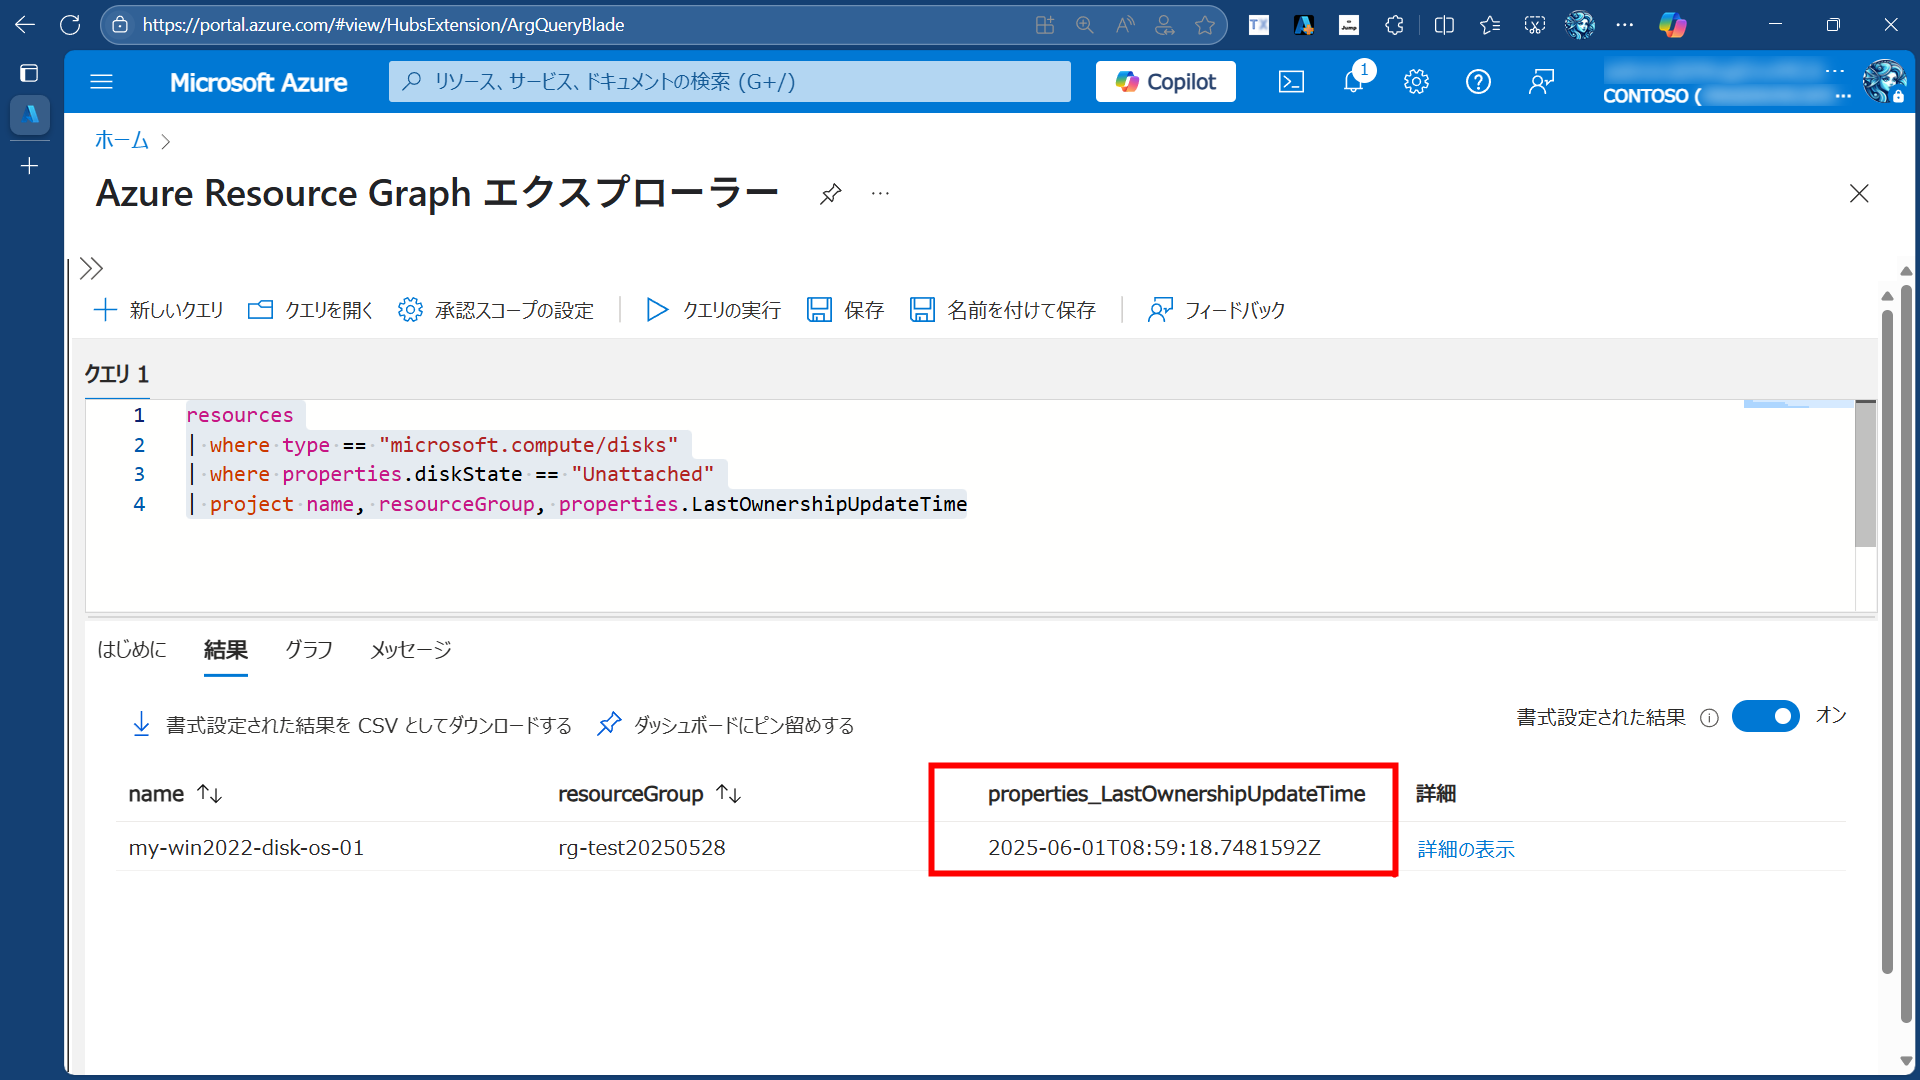The width and height of the screenshot is (1920, 1080).
Task: Click the query editor vertical scrollbar
Action: click(x=1865, y=475)
